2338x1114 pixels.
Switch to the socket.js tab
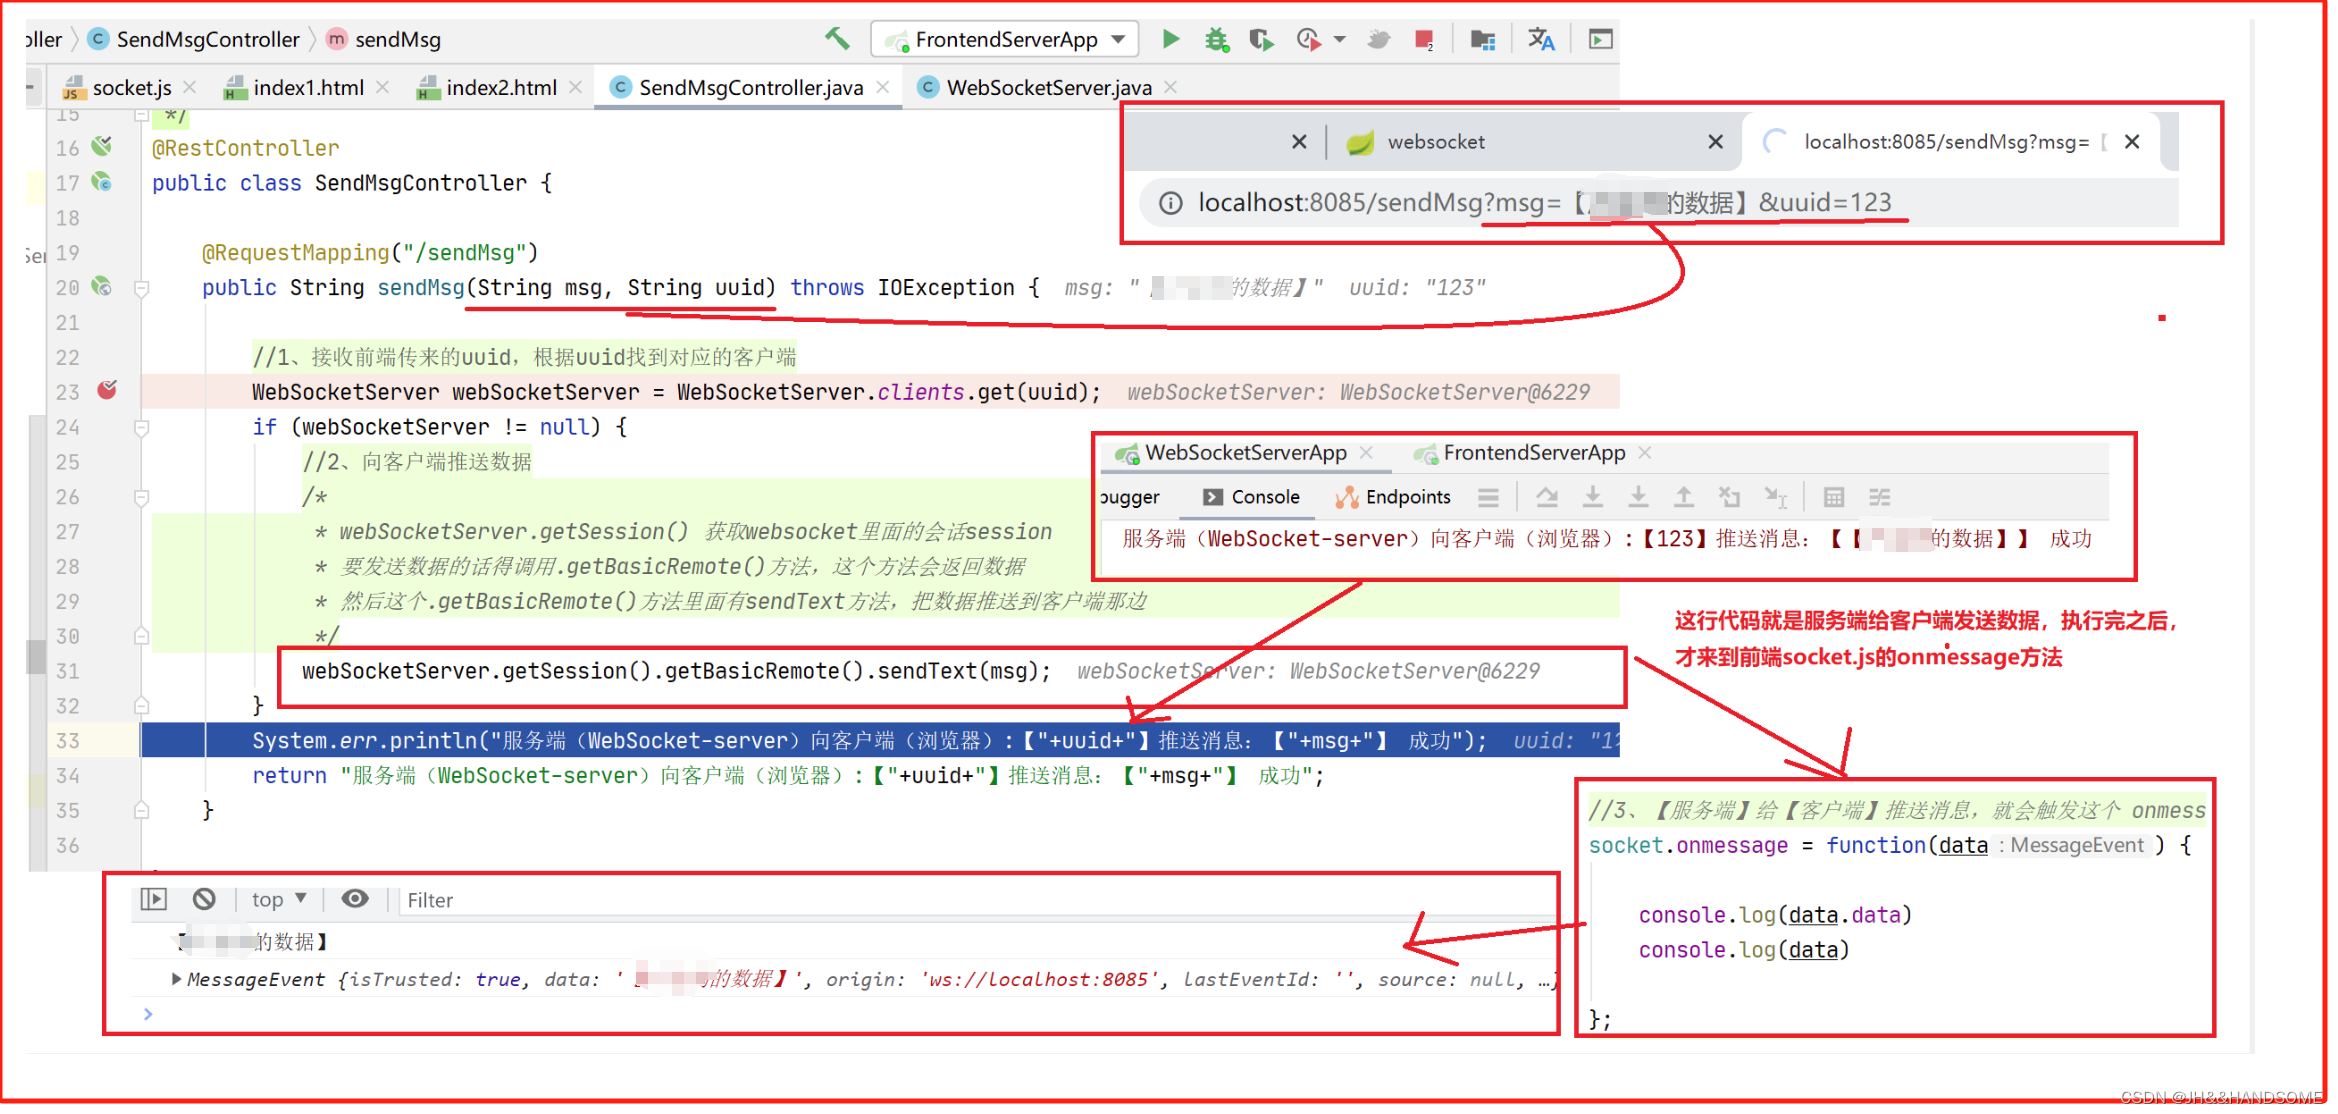pos(121,85)
